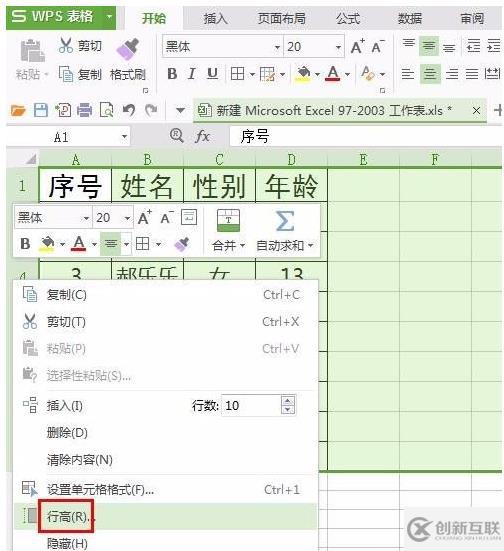Click the Undo arrow icon

(x=129, y=110)
